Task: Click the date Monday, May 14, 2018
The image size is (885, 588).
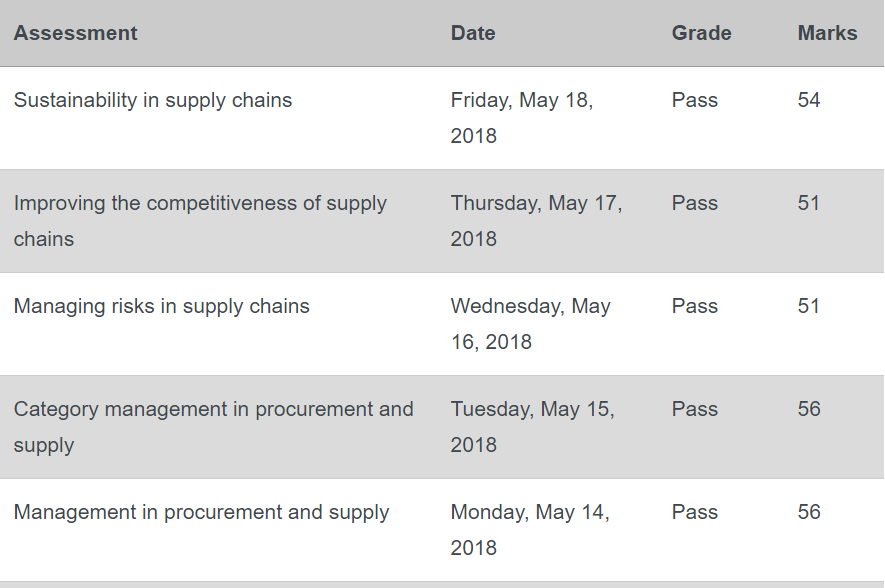Action: (530, 530)
